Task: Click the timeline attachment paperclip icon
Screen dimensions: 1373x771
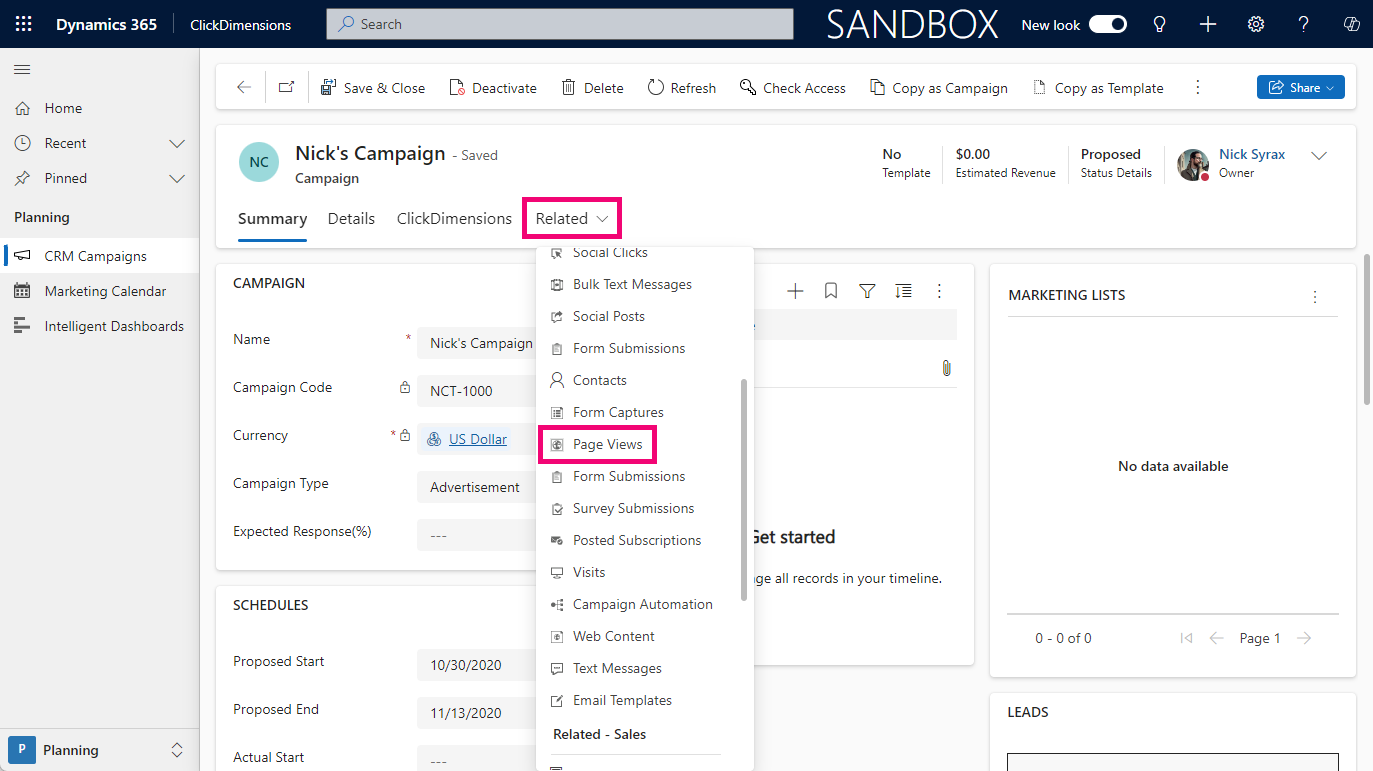Action: (x=946, y=369)
